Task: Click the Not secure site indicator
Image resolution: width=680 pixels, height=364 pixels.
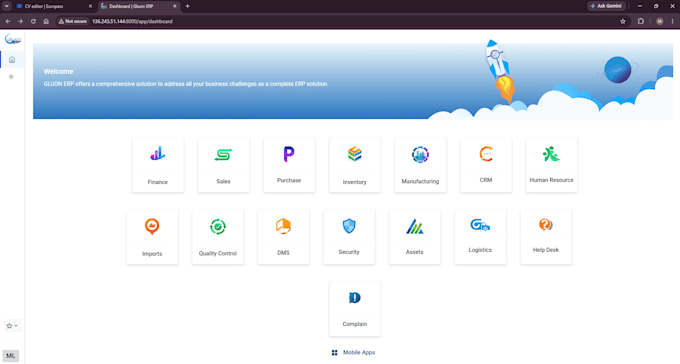Action: tap(73, 21)
